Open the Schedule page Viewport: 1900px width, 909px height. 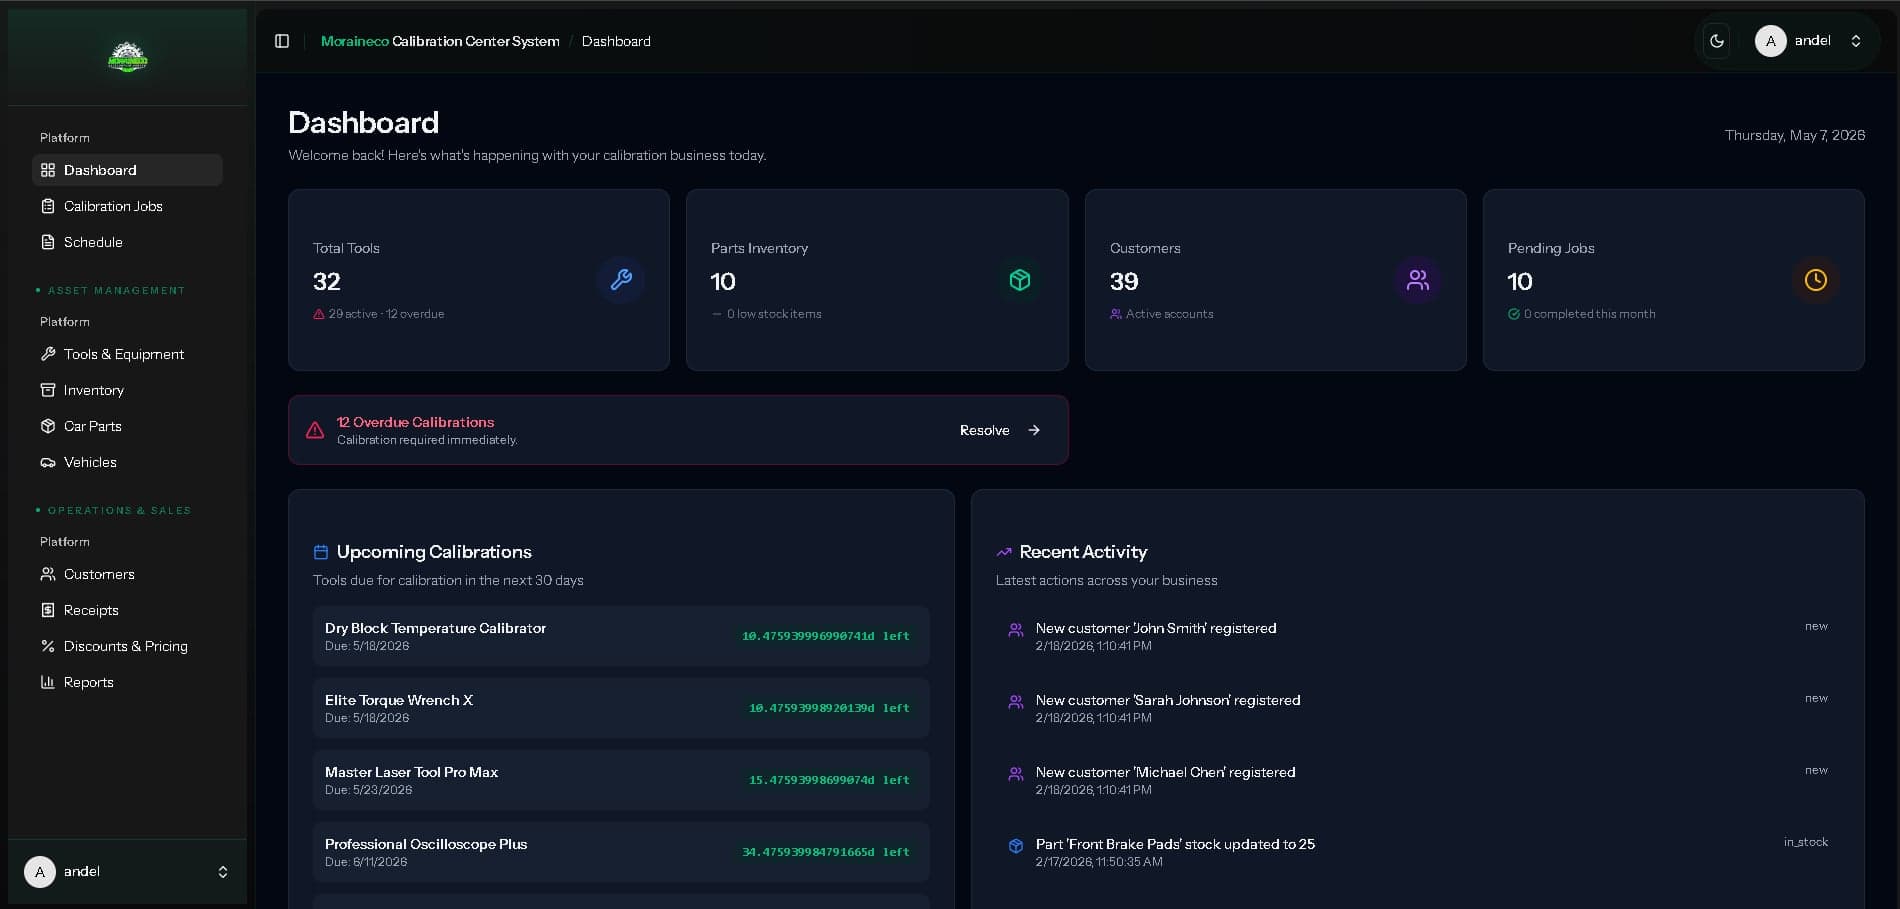127,242
